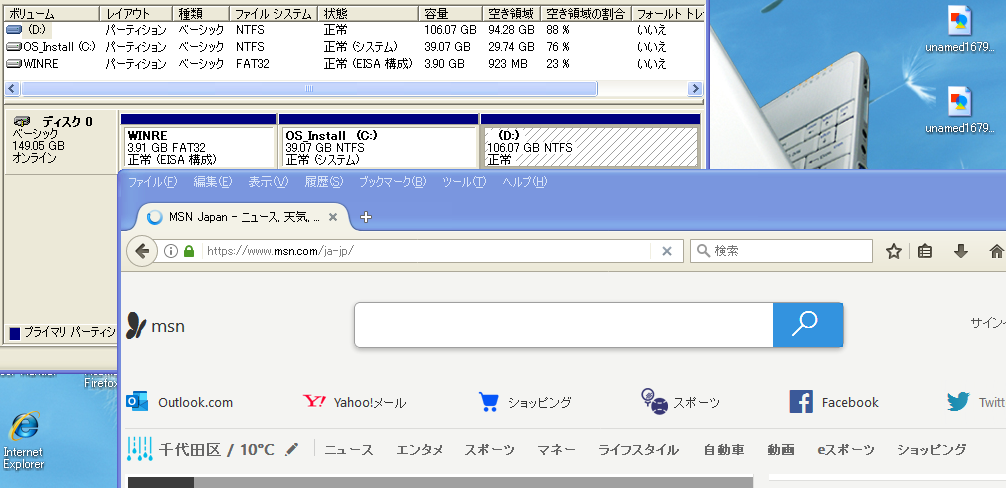Show bookmarks list icon in Firefox toolbar

[x=925, y=251]
